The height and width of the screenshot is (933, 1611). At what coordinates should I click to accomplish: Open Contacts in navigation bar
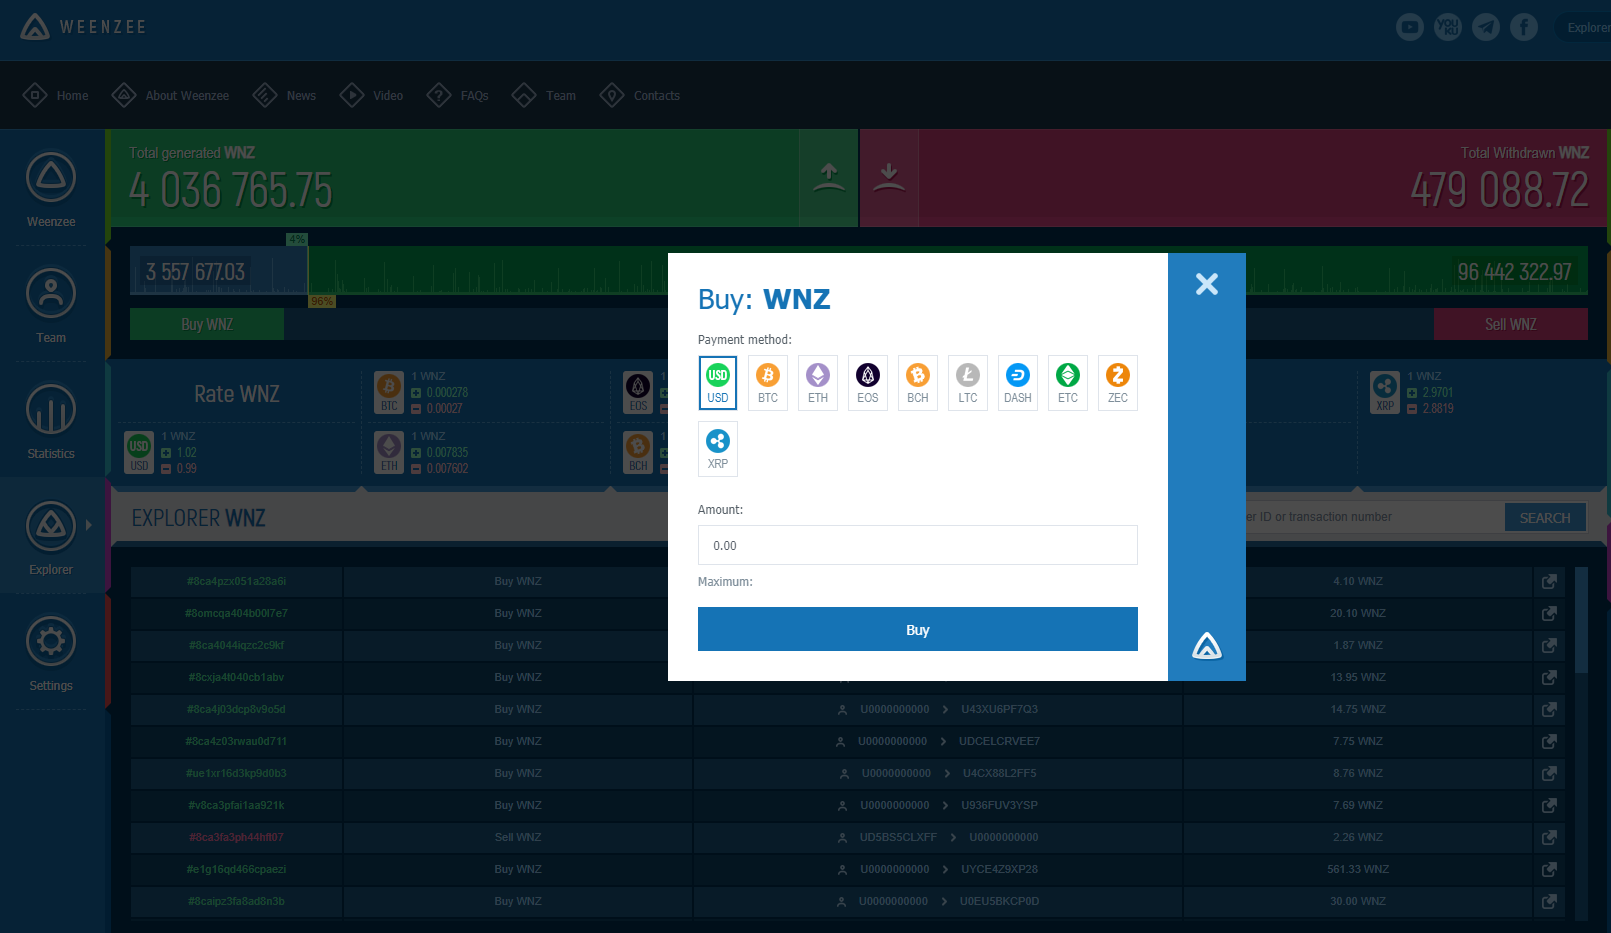click(x=640, y=95)
